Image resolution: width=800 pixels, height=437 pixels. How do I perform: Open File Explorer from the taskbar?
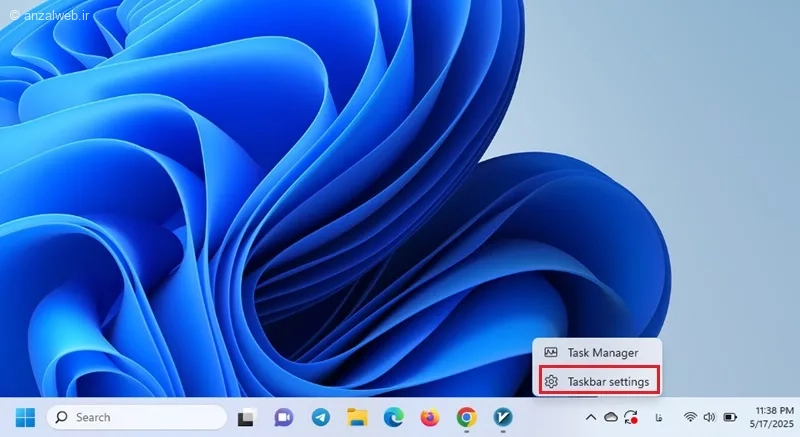[357, 418]
